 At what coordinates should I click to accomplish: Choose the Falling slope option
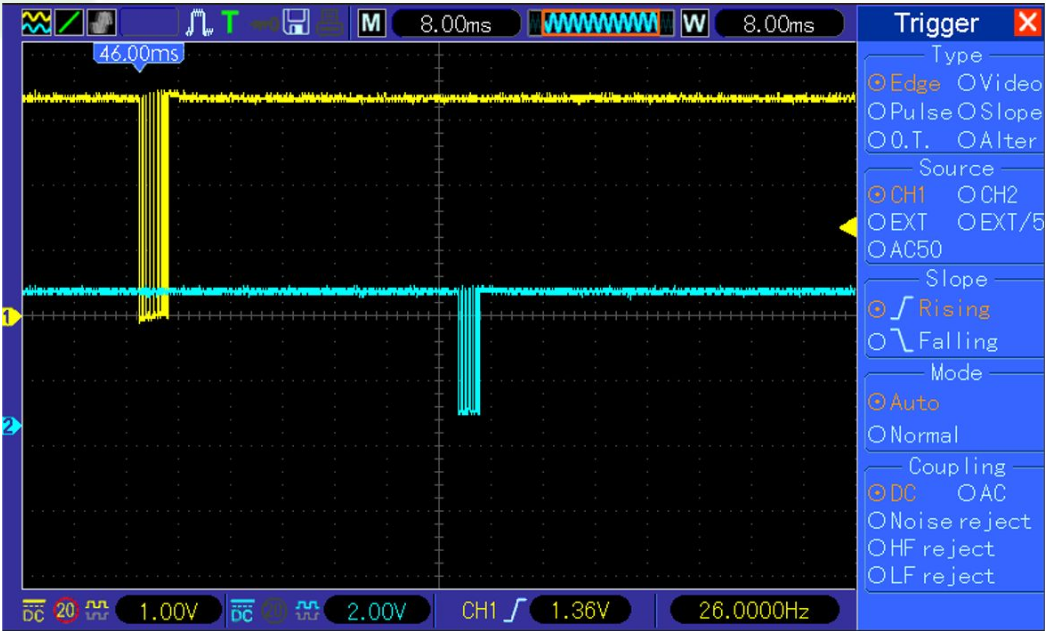point(932,341)
